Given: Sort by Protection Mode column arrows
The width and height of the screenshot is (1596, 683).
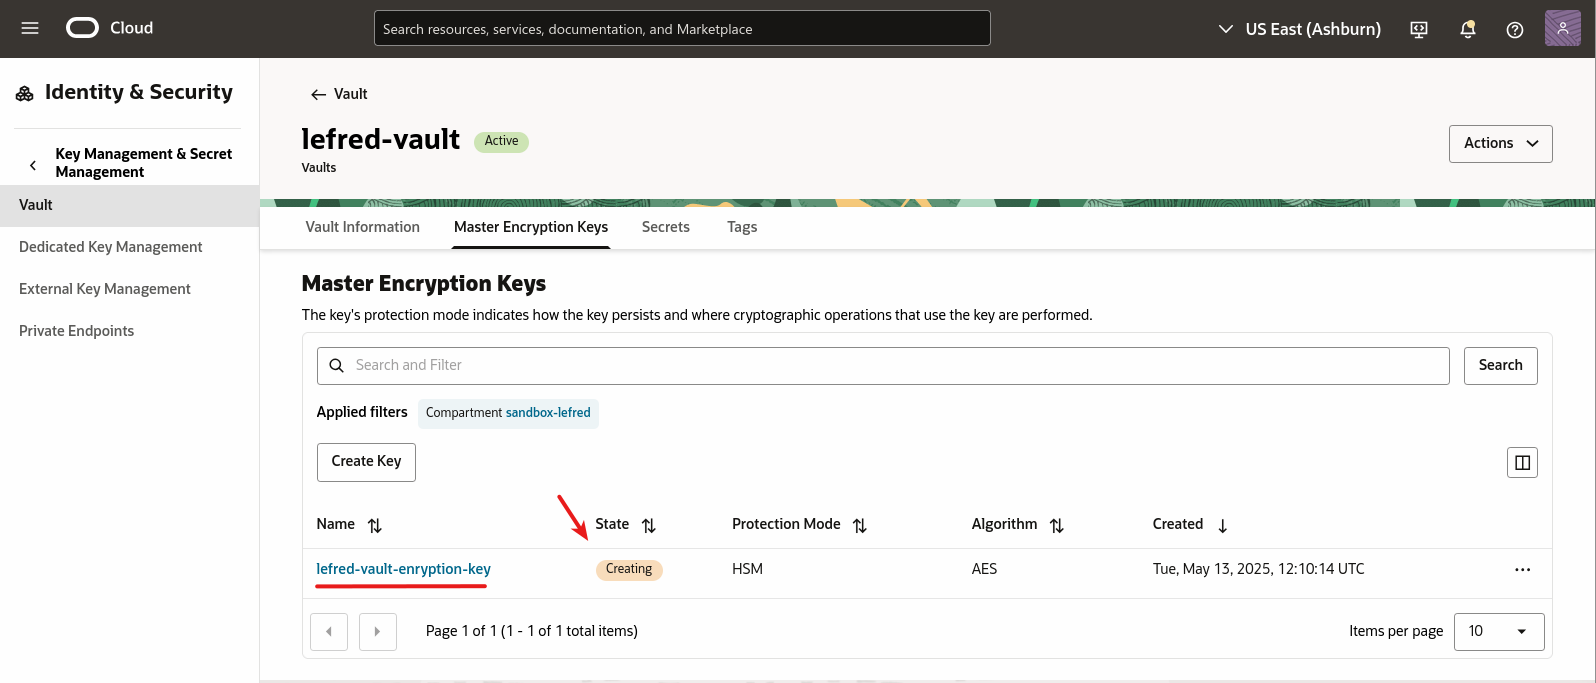Looking at the screenshot, I should (x=860, y=525).
